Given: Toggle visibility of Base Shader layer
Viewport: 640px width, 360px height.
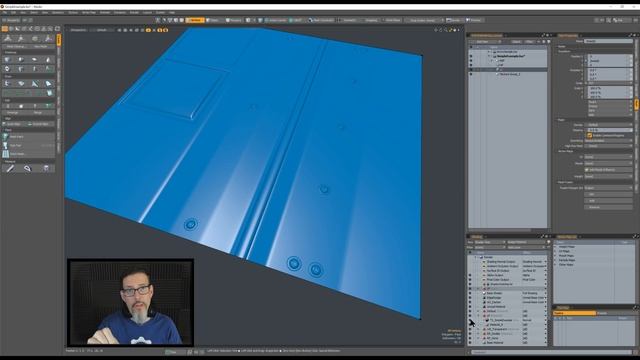Looking at the screenshot, I should (x=470, y=293).
